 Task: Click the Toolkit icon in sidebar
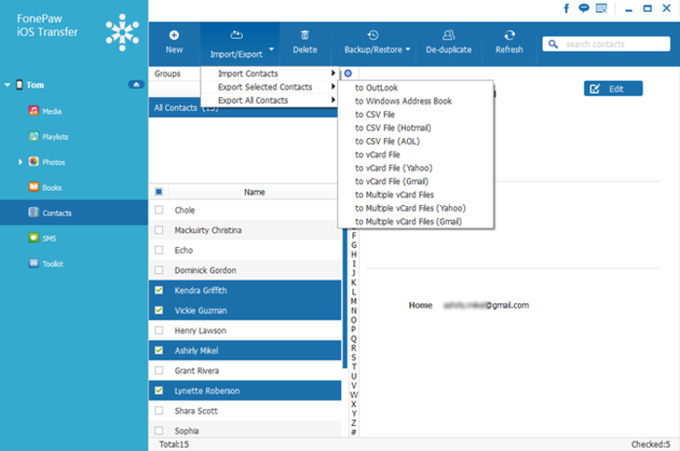coord(34,263)
